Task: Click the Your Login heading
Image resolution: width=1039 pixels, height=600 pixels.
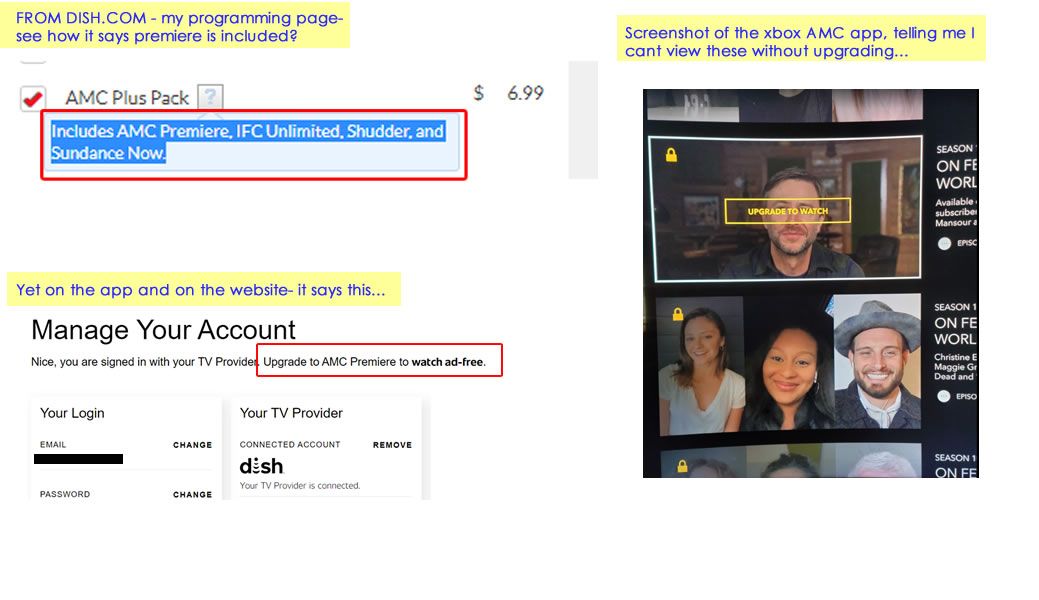Action: point(72,413)
